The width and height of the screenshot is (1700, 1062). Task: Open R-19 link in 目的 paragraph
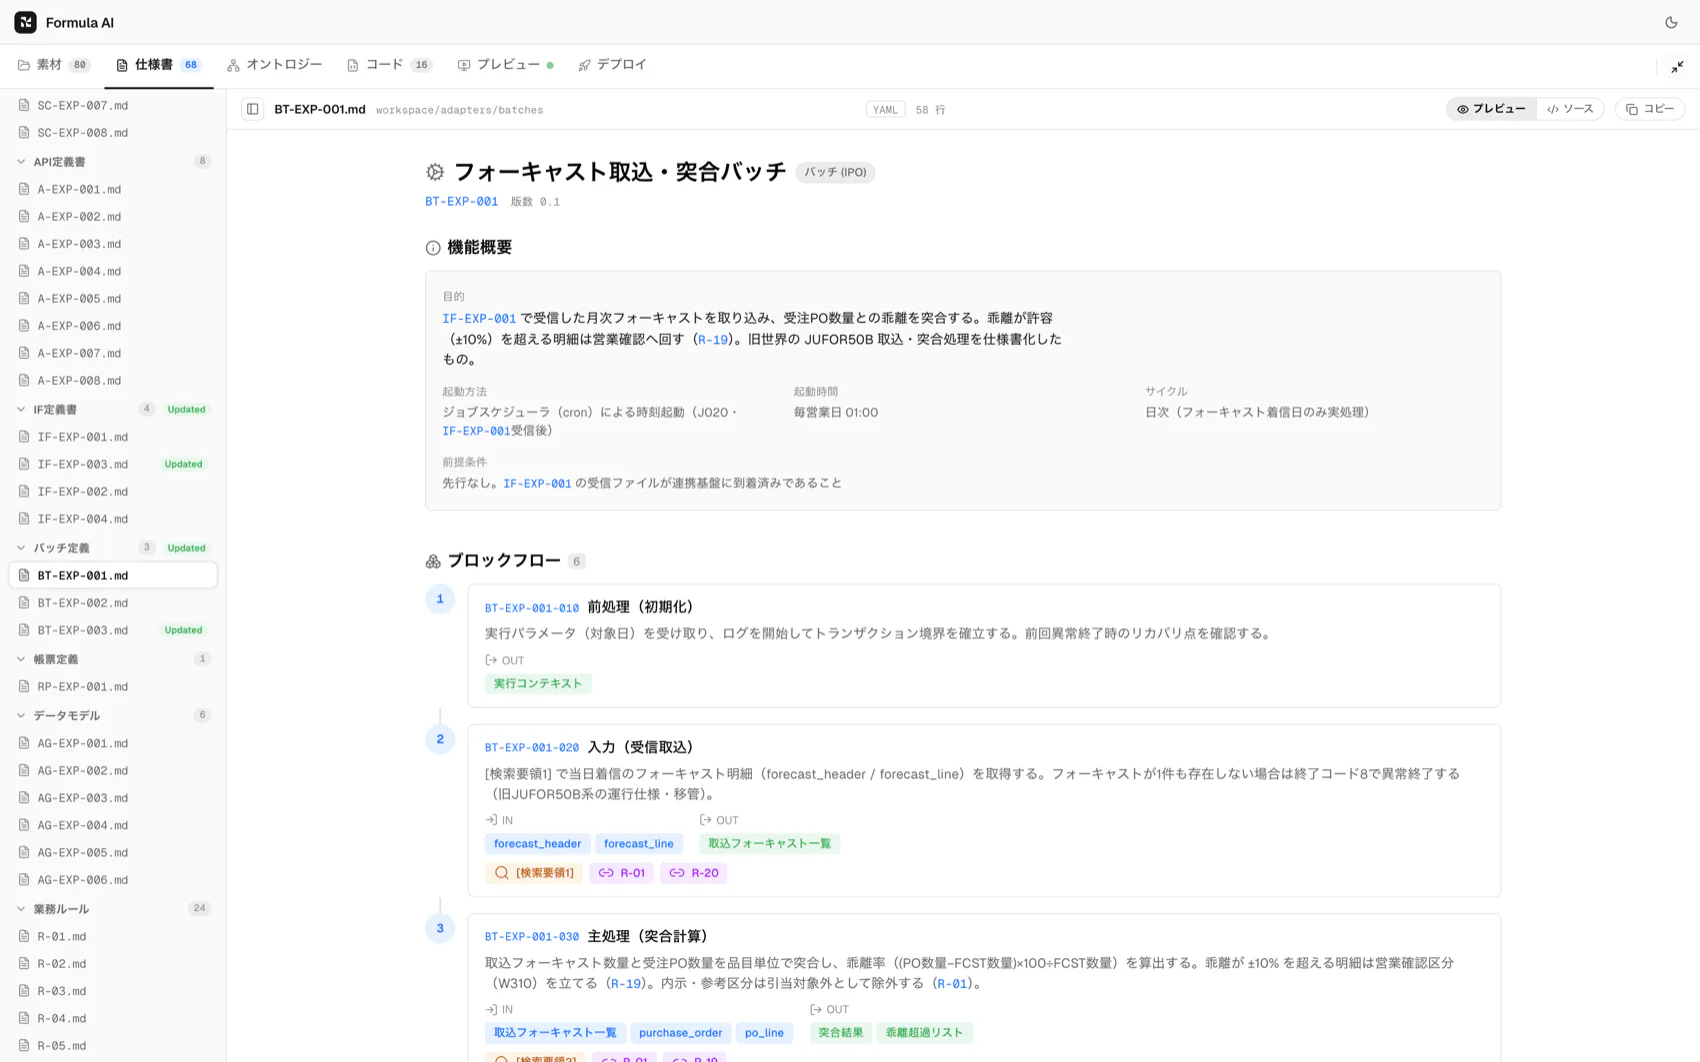click(x=713, y=340)
